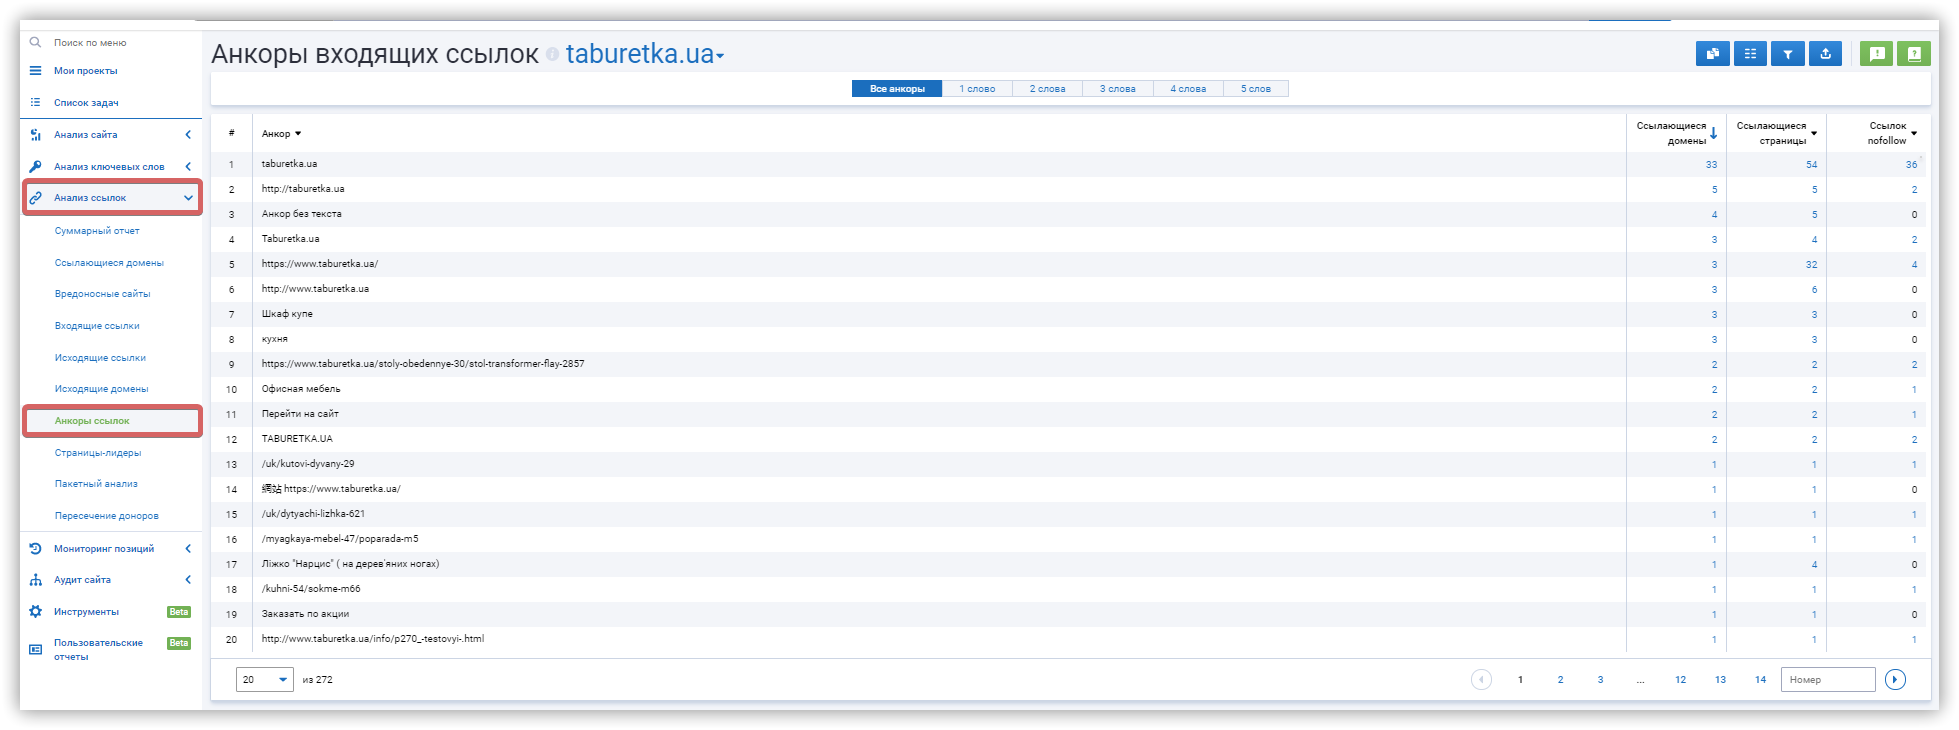Open Исходящие домены in the sidebar
The height and width of the screenshot is (730, 1959).
point(101,389)
